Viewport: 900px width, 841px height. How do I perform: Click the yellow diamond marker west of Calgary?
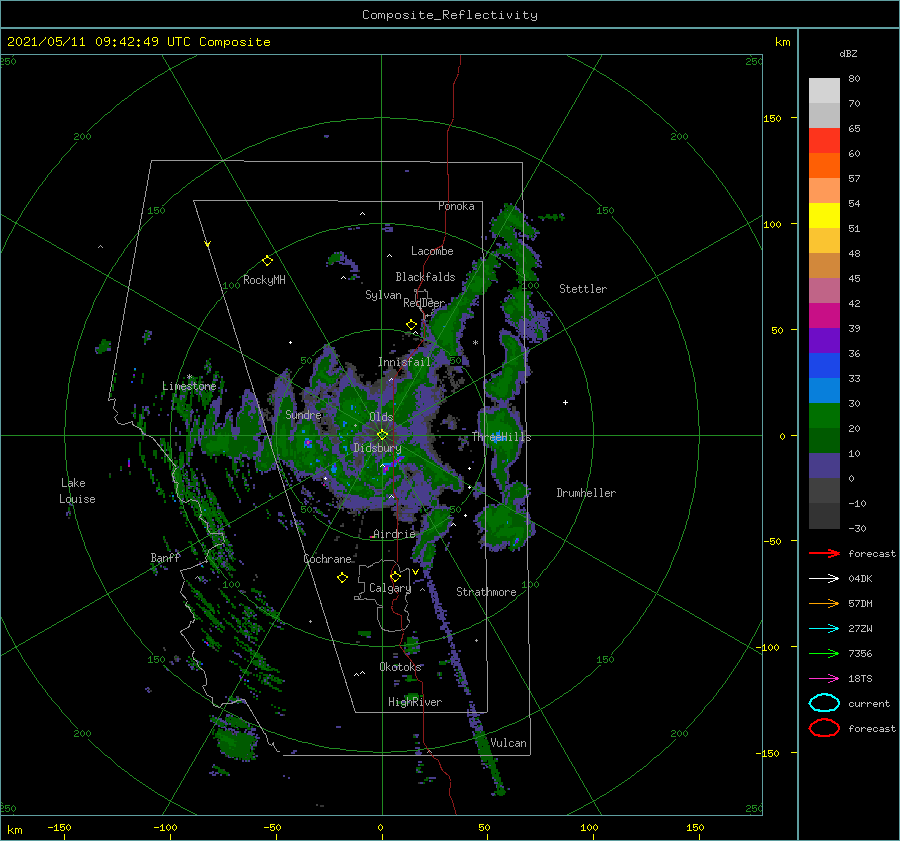[x=342, y=578]
